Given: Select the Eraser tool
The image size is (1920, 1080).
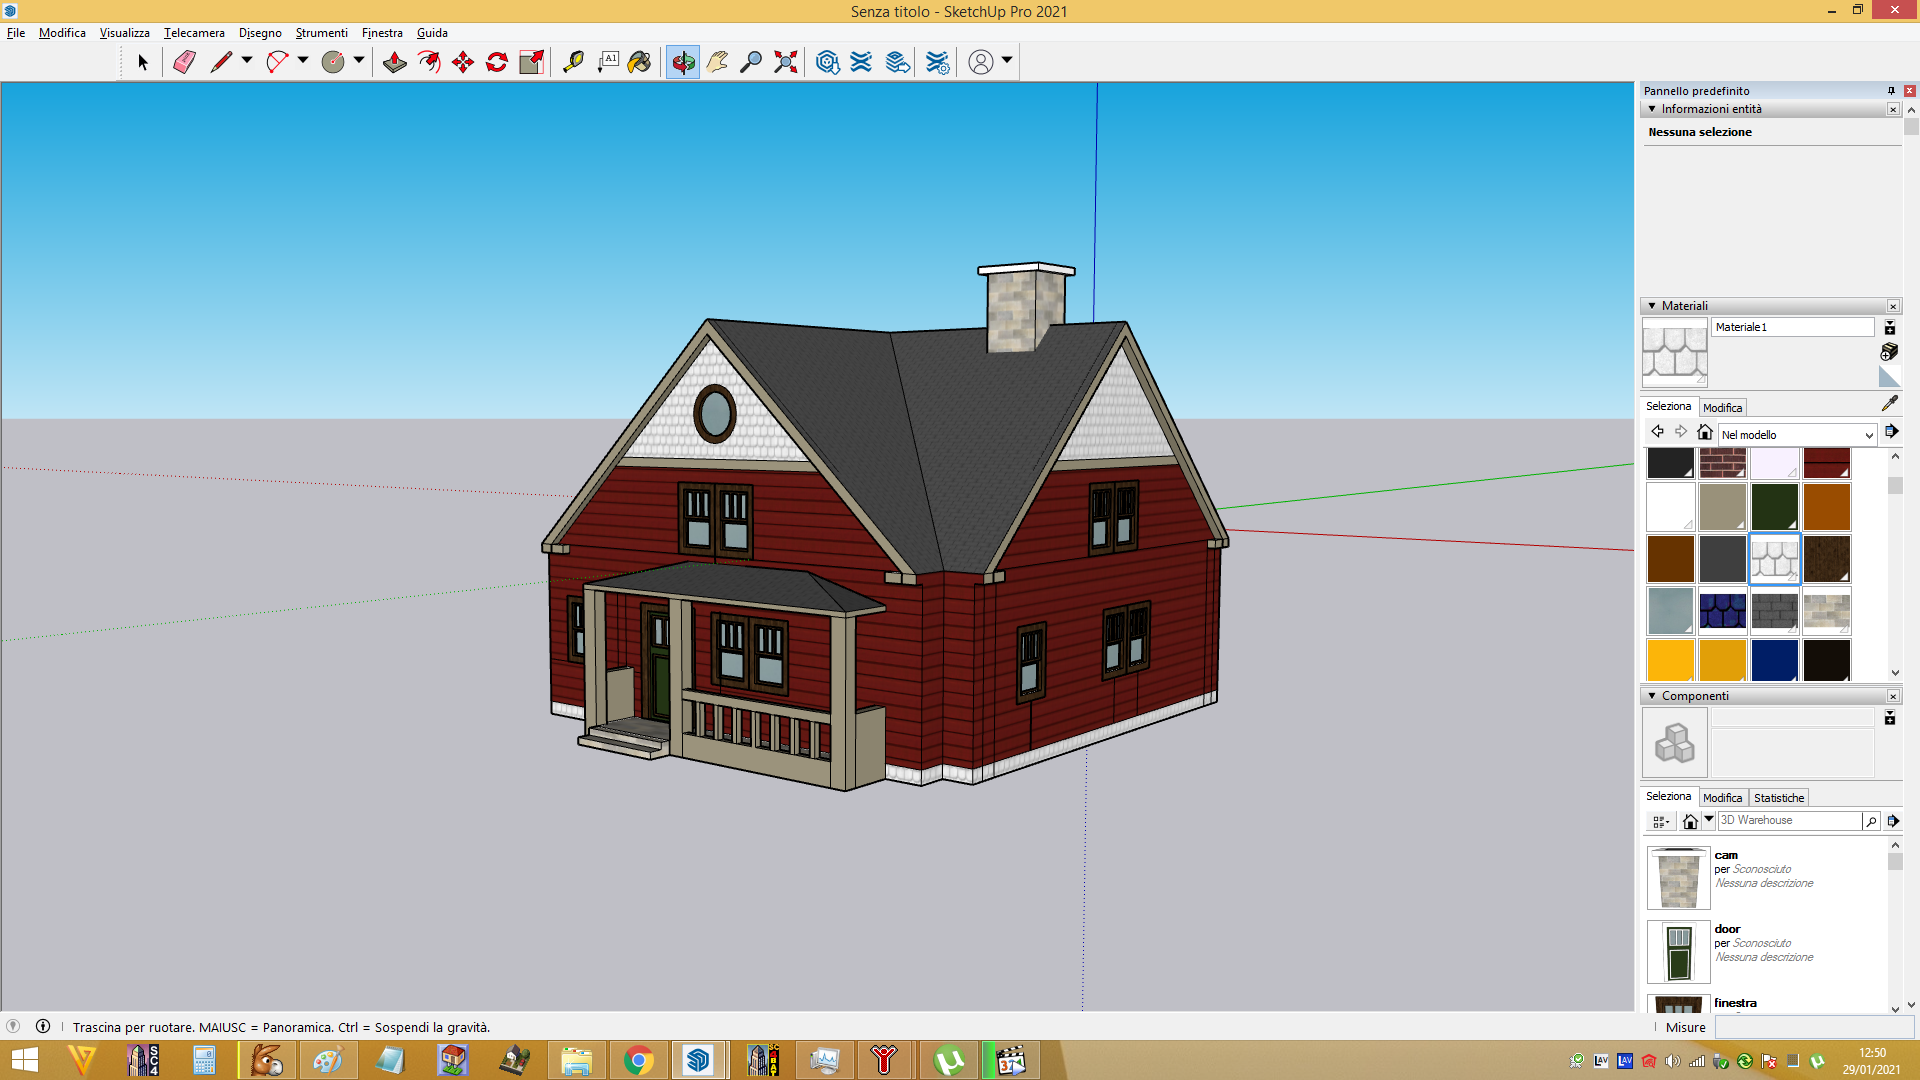Looking at the screenshot, I should (184, 62).
